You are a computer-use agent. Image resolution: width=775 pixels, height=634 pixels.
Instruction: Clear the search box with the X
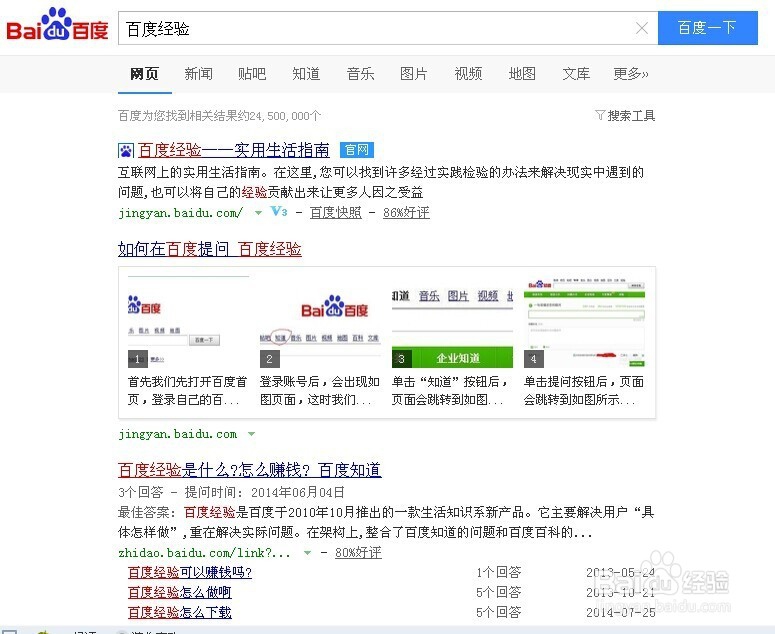point(642,28)
